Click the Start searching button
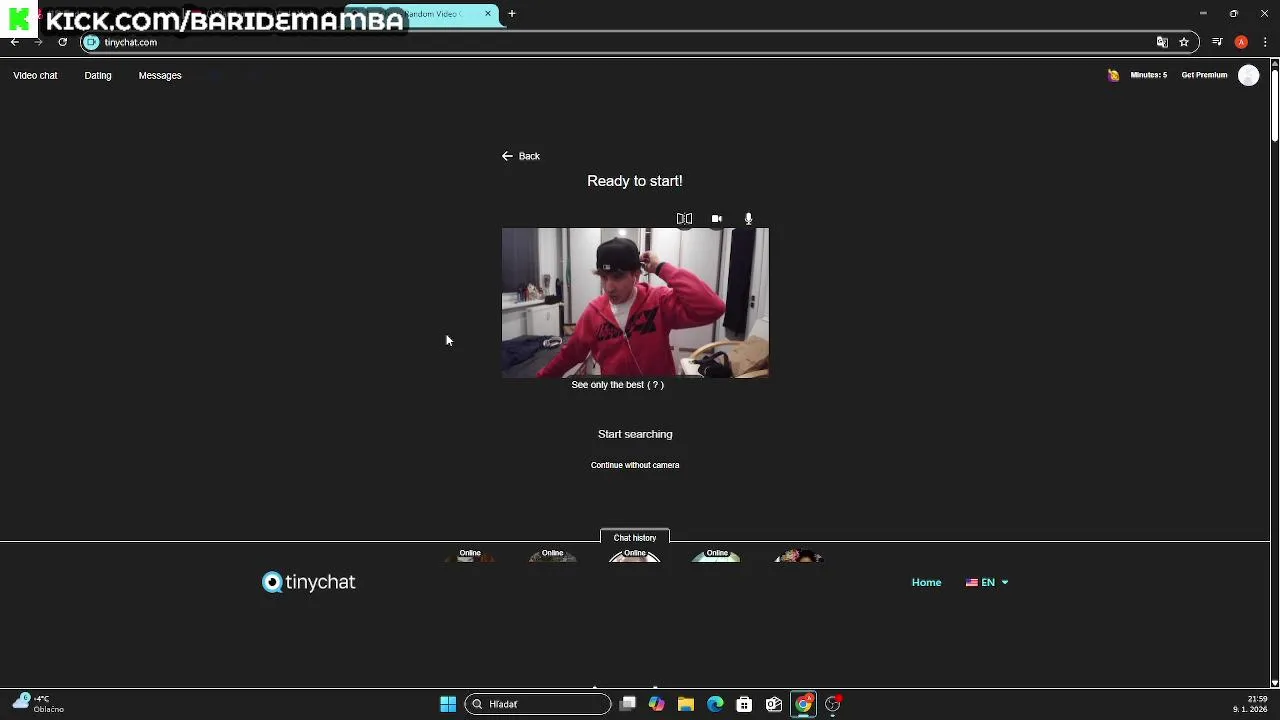Screen dimensions: 1280x720 (635, 434)
